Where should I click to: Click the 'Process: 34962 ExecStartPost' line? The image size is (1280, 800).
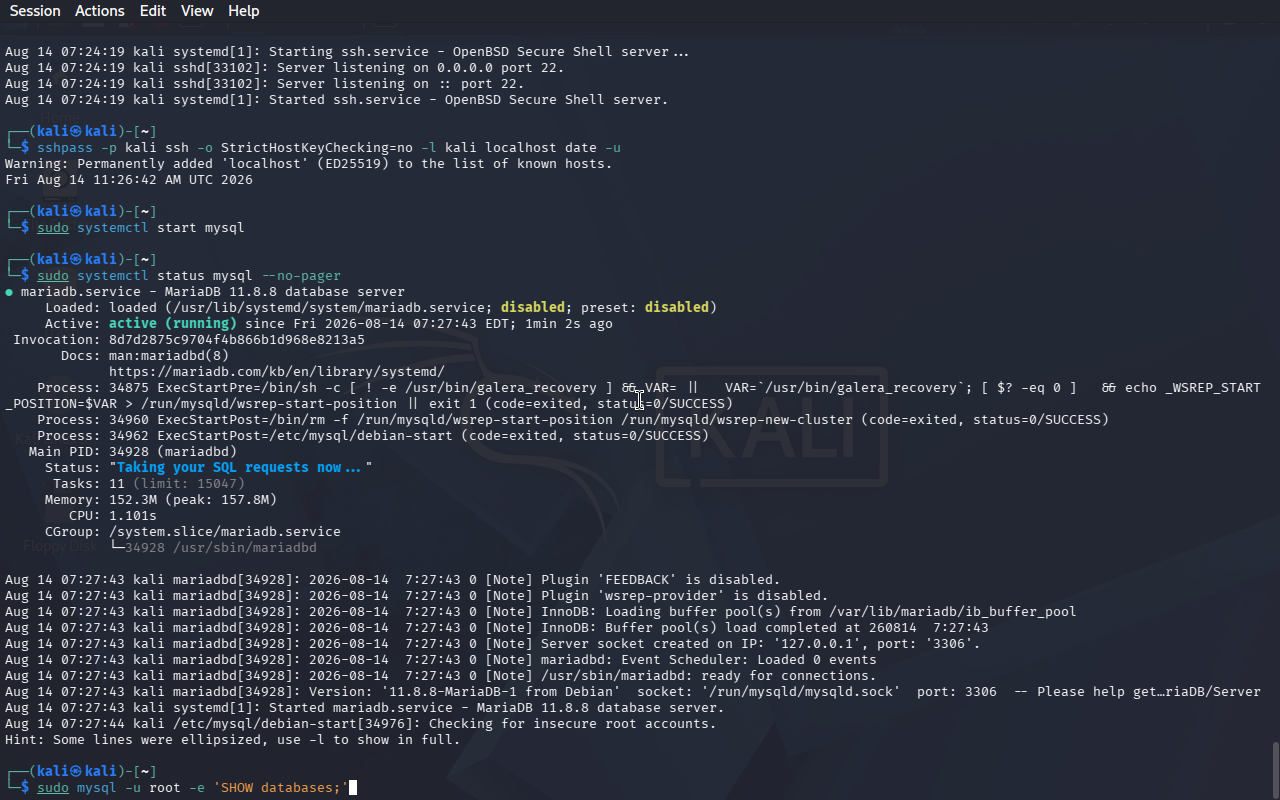click(373, 436)
